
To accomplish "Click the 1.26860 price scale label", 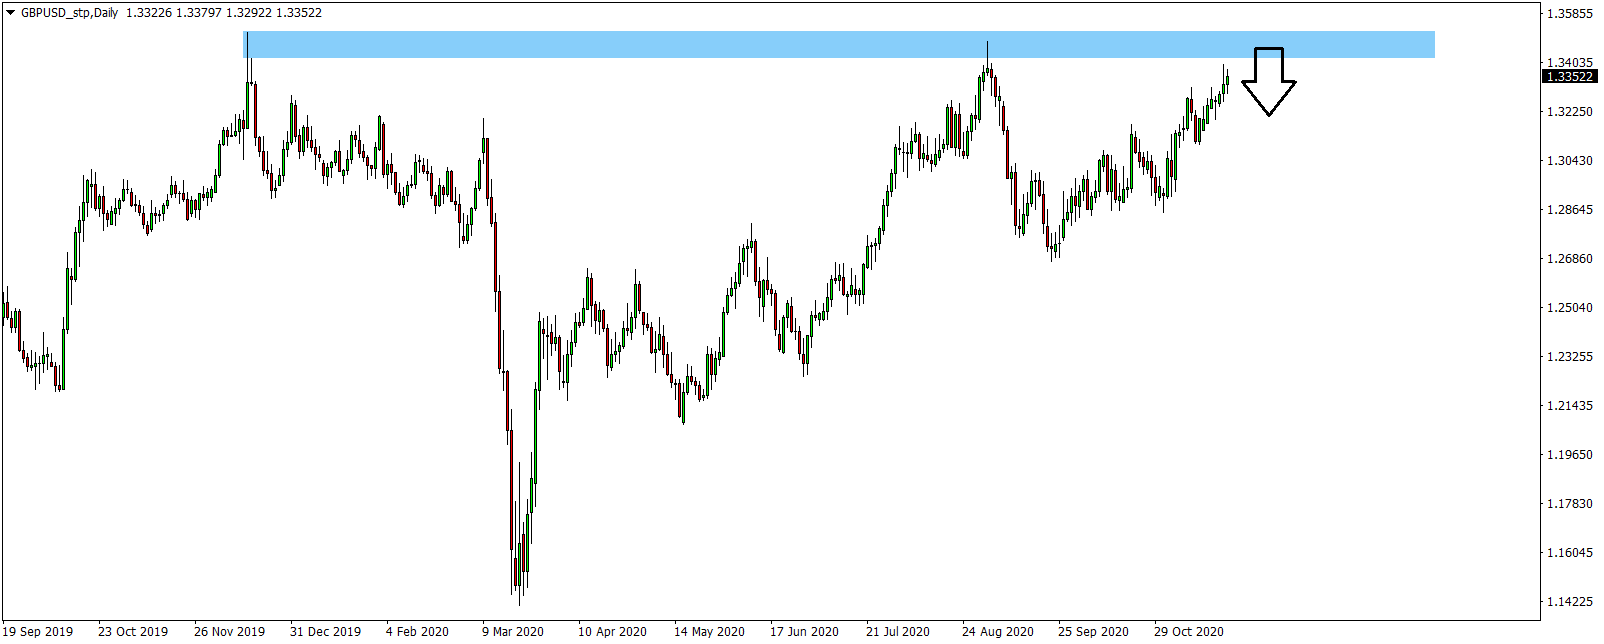I will pyautogui.click(x=1570, y=259).
